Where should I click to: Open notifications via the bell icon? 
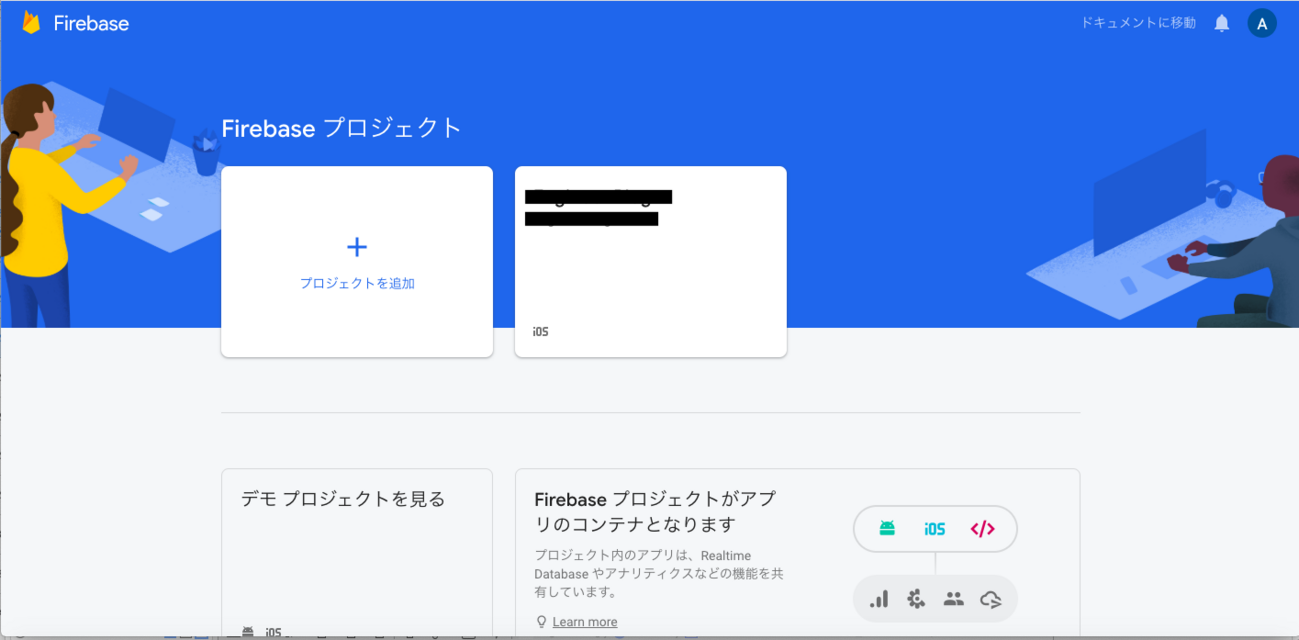coord(1221,22)
